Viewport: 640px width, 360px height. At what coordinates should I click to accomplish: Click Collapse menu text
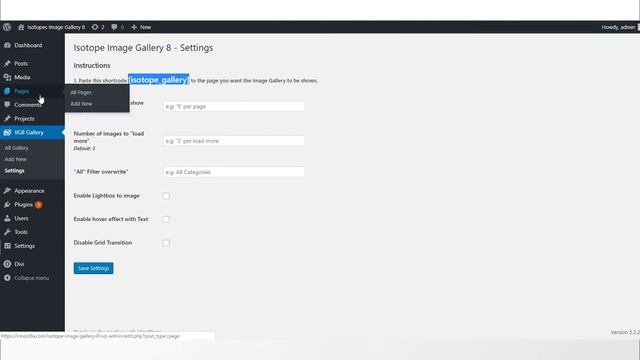pyautogui.click(x=31, y=278)
